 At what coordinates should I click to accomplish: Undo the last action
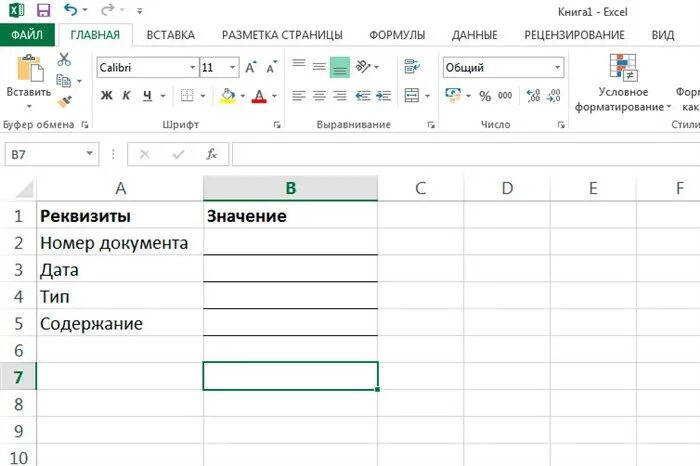tap(71, 9)
